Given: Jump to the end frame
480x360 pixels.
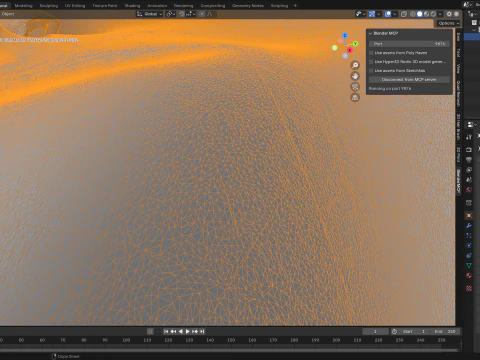Looking at the screenshot, I should 202,331.
